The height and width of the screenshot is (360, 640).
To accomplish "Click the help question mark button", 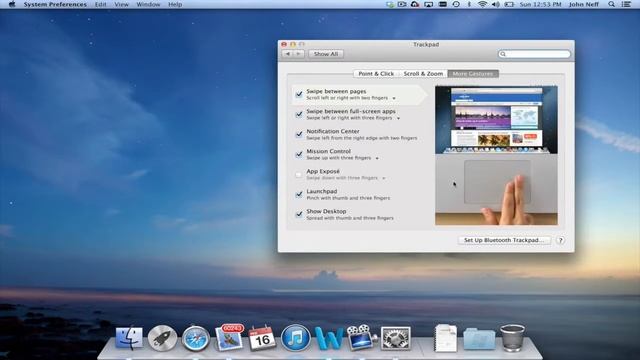I will click(561, 240).
